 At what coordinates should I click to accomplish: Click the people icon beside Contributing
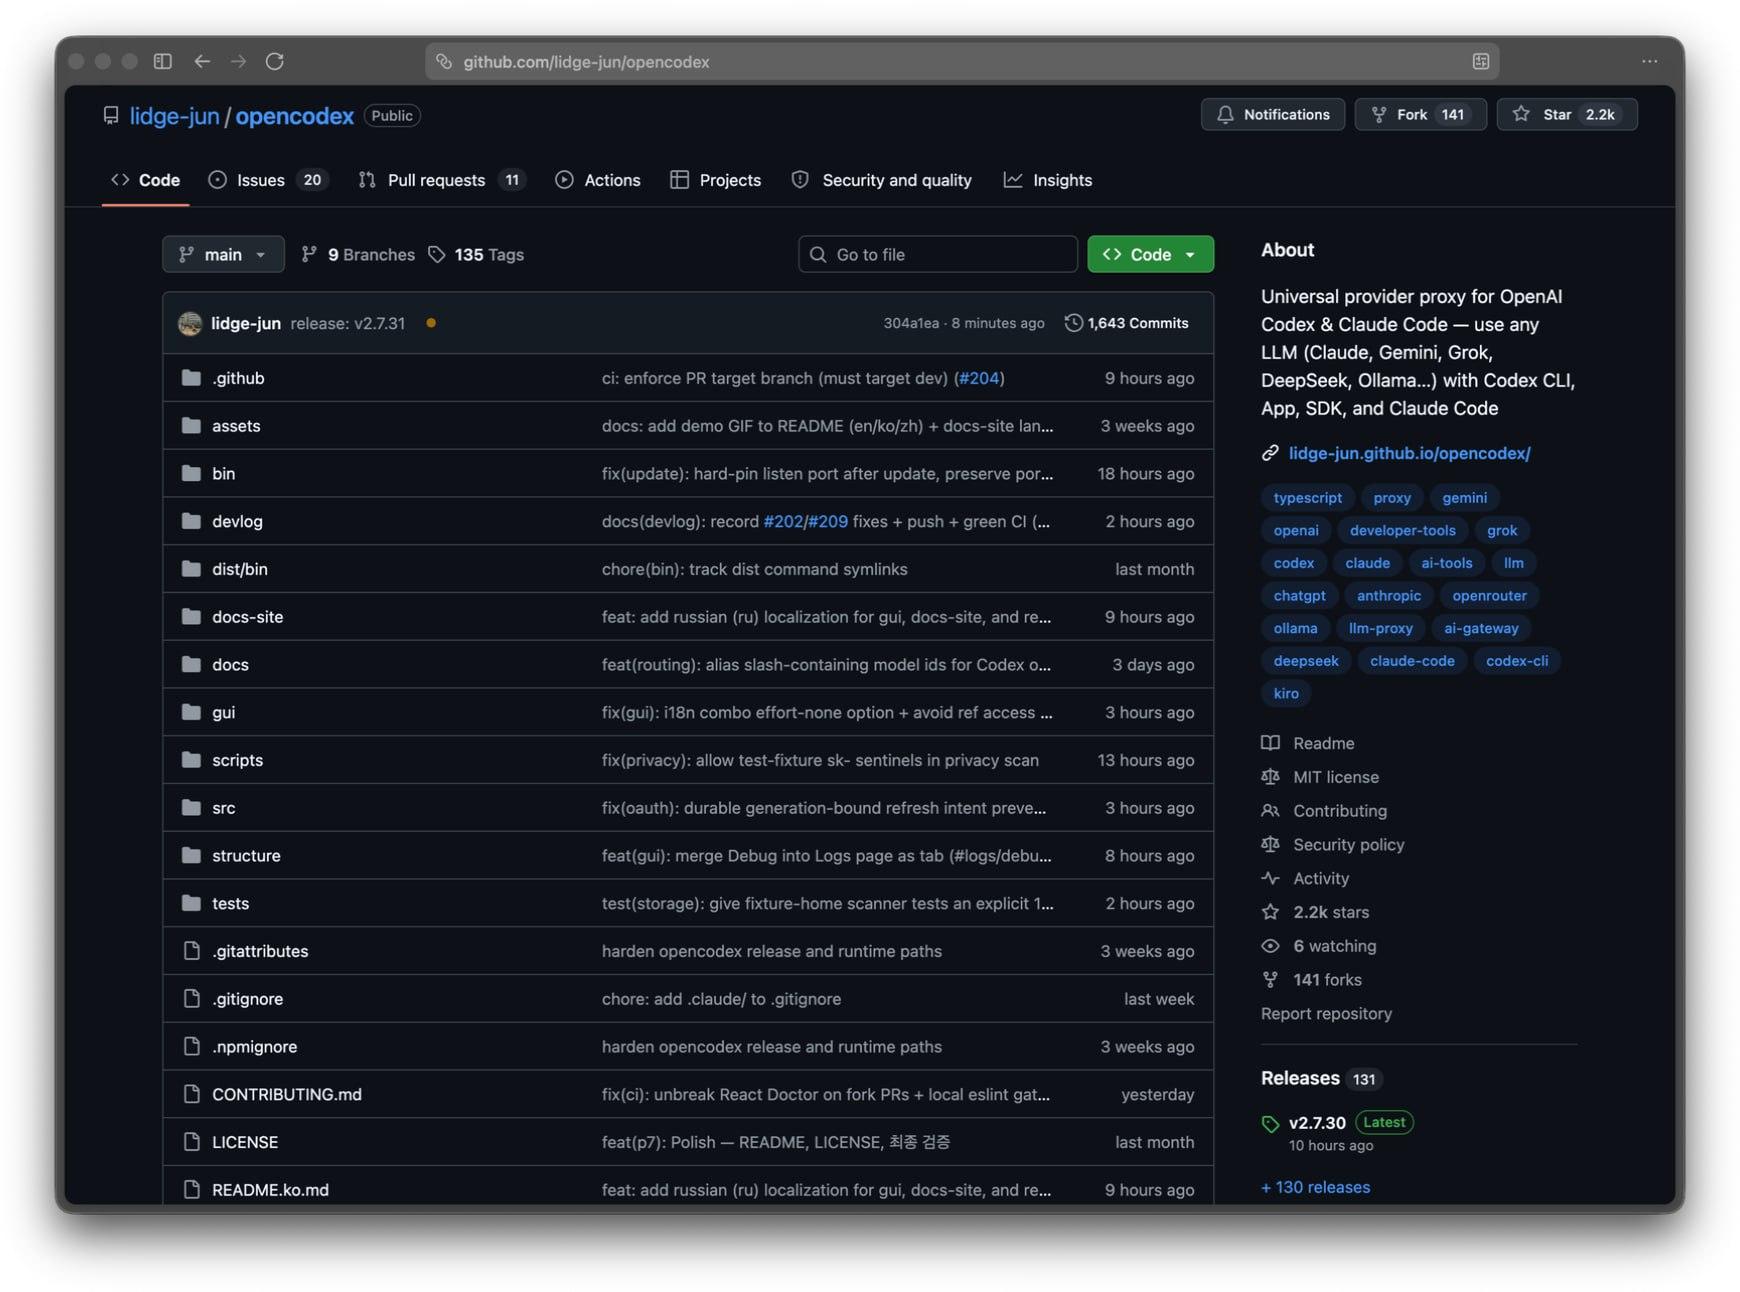(x=1271, y=811)
